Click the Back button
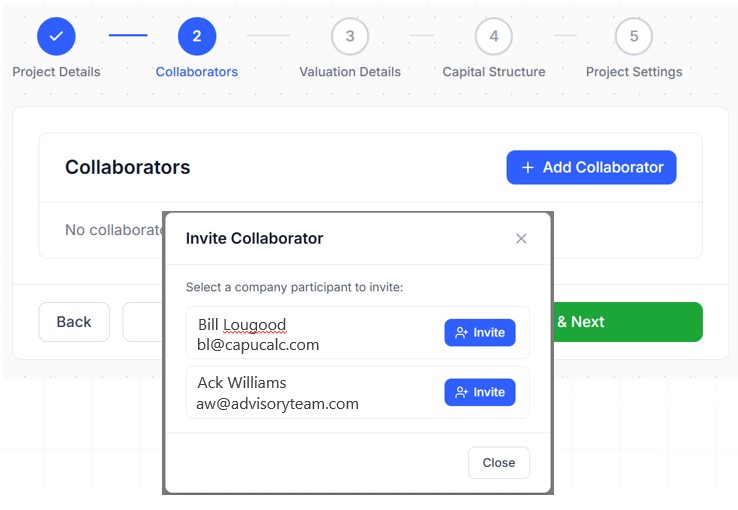738x510 pixels. (x=74, y=322)
